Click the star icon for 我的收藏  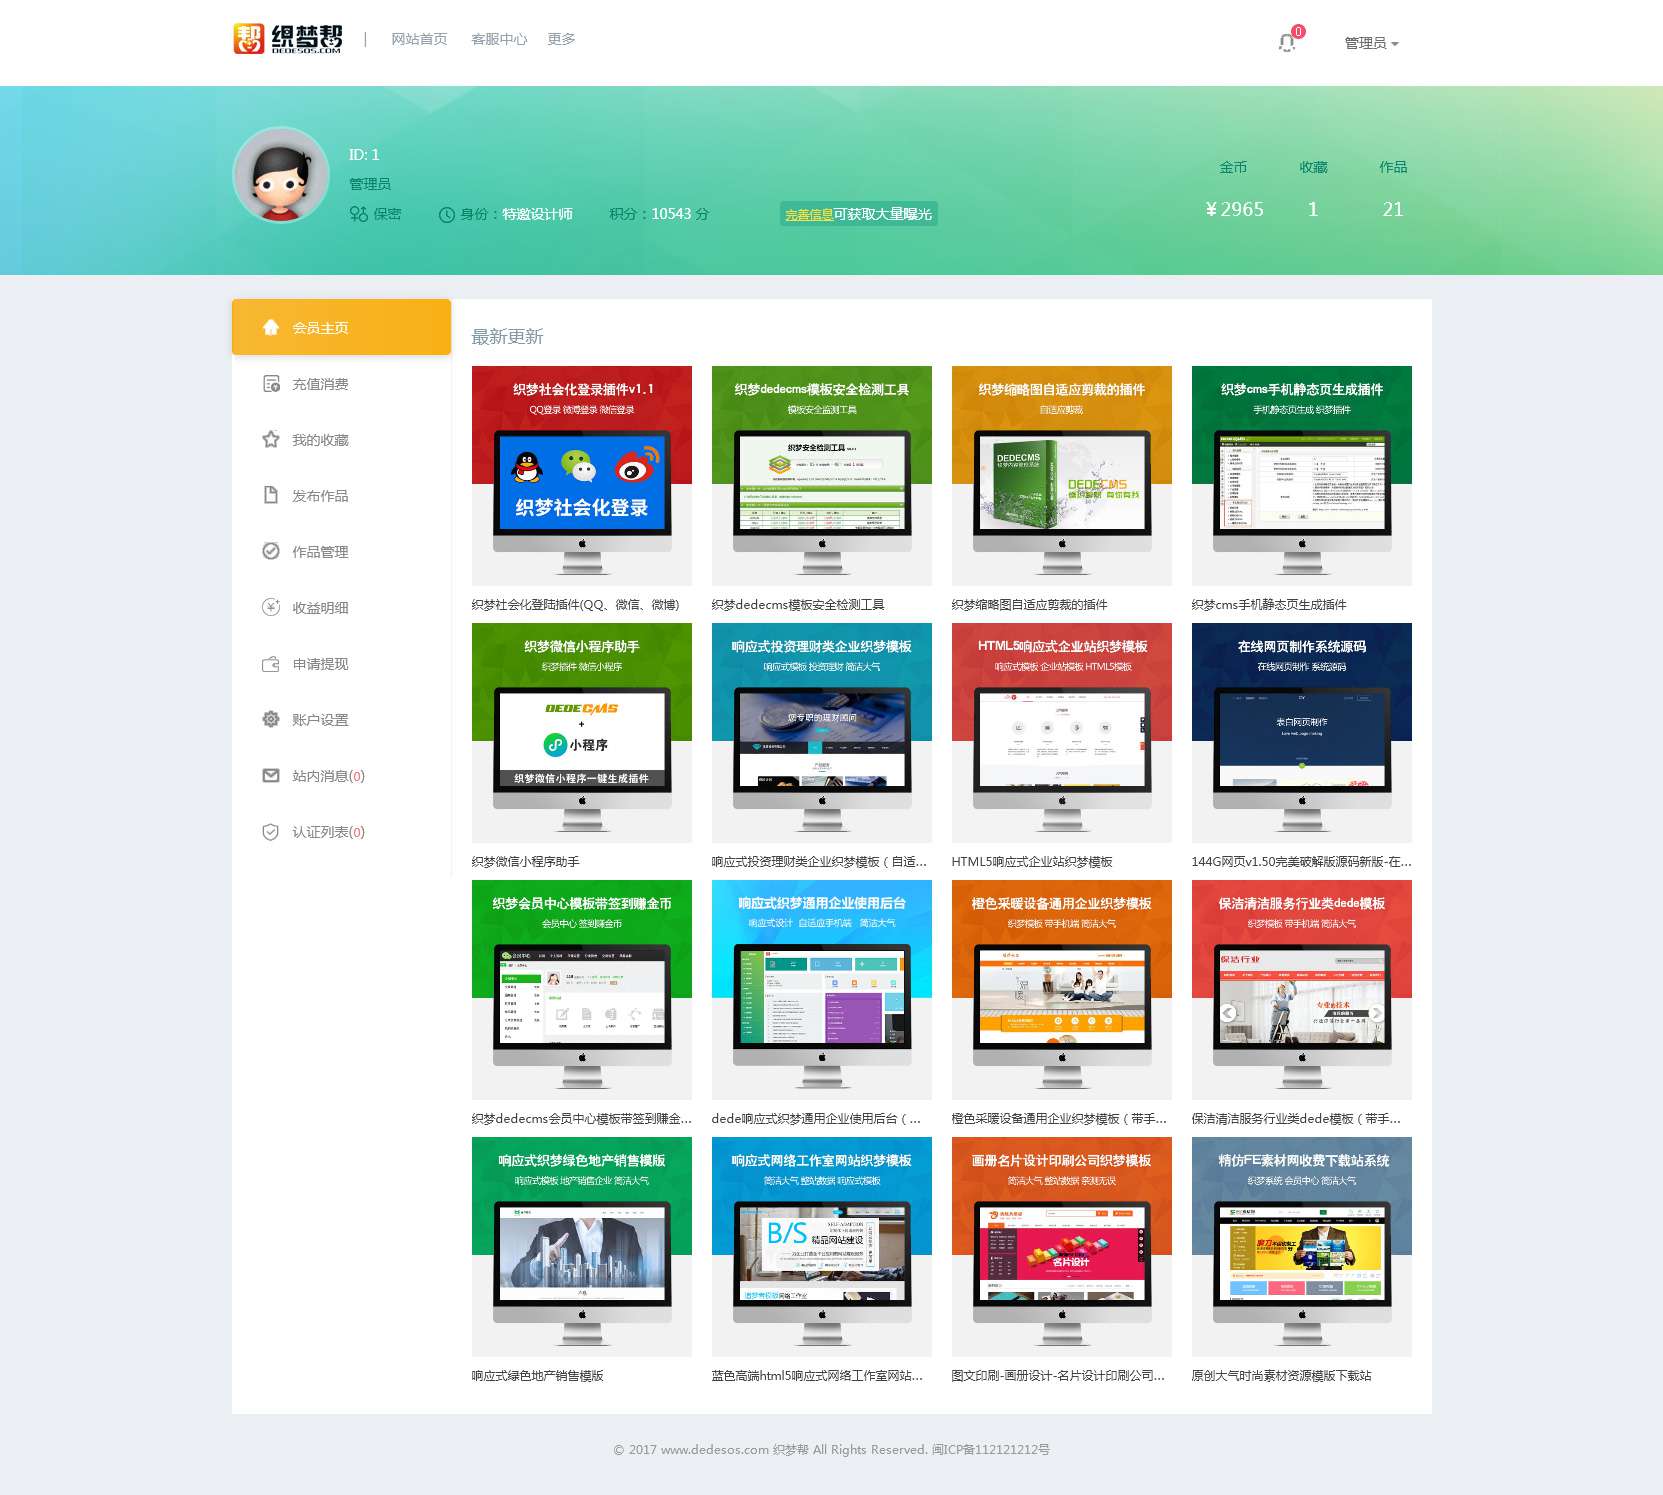click(271, 439)
